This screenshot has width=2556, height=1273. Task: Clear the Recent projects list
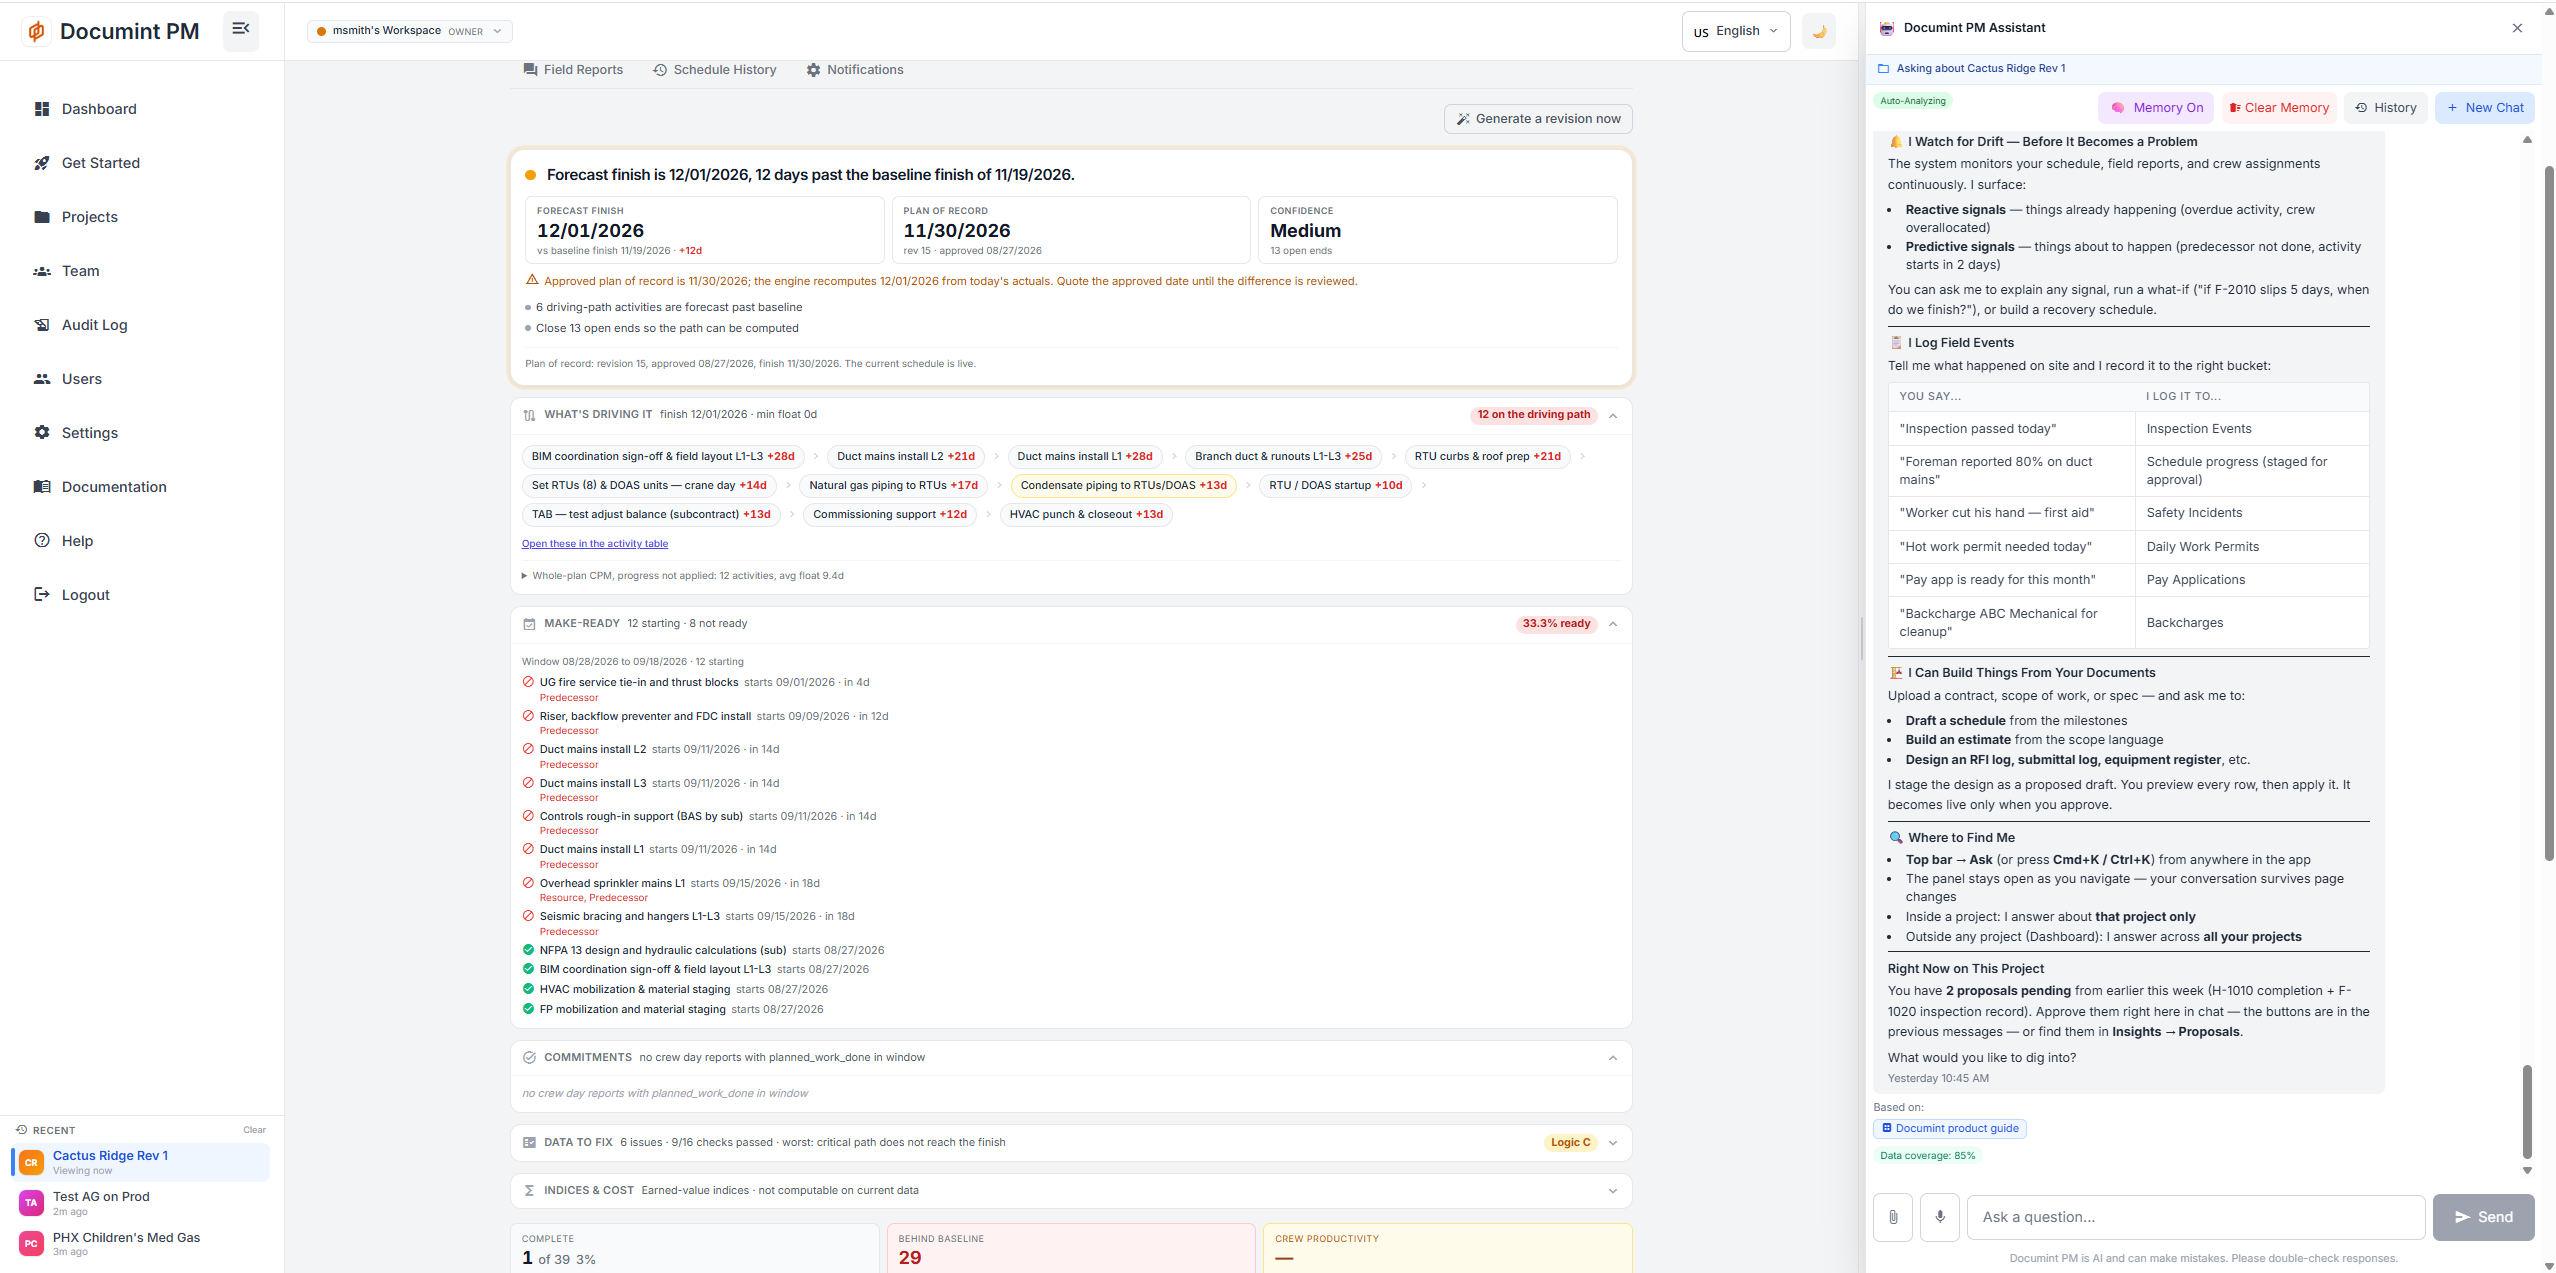click(x=254, y=1130)
